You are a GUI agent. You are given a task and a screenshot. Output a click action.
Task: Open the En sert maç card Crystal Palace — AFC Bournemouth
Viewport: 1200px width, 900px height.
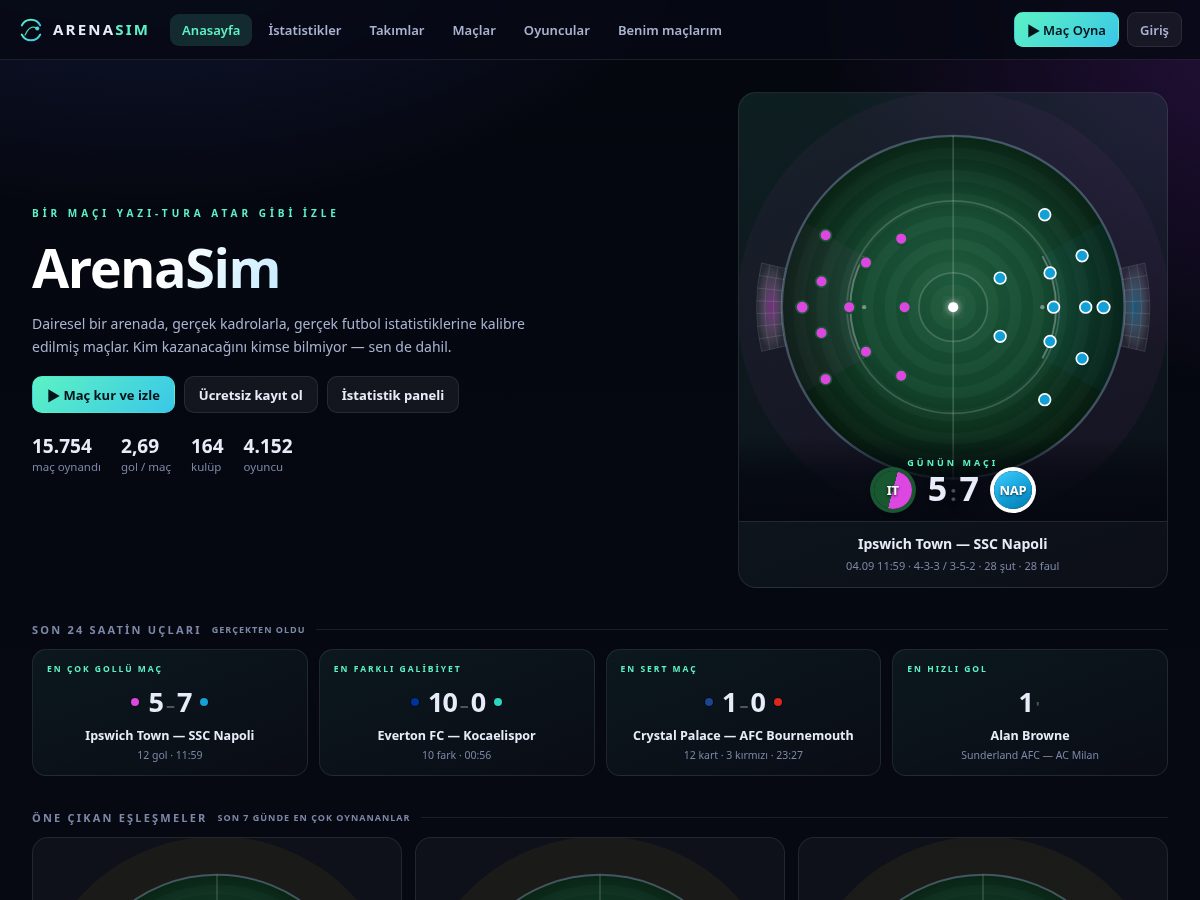[743, 712]
